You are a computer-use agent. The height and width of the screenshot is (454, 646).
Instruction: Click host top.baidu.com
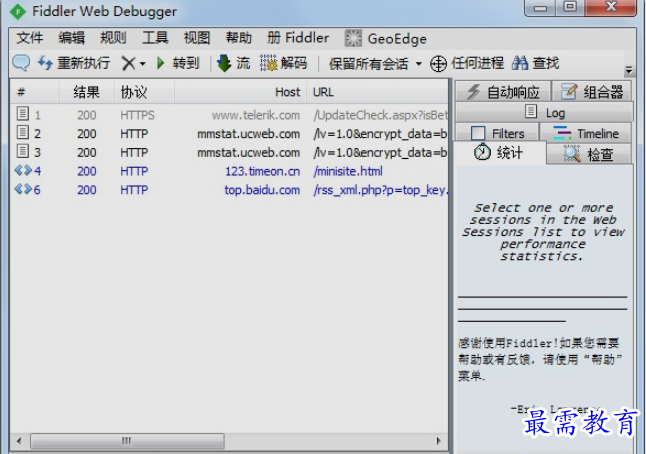pos(262,190)
